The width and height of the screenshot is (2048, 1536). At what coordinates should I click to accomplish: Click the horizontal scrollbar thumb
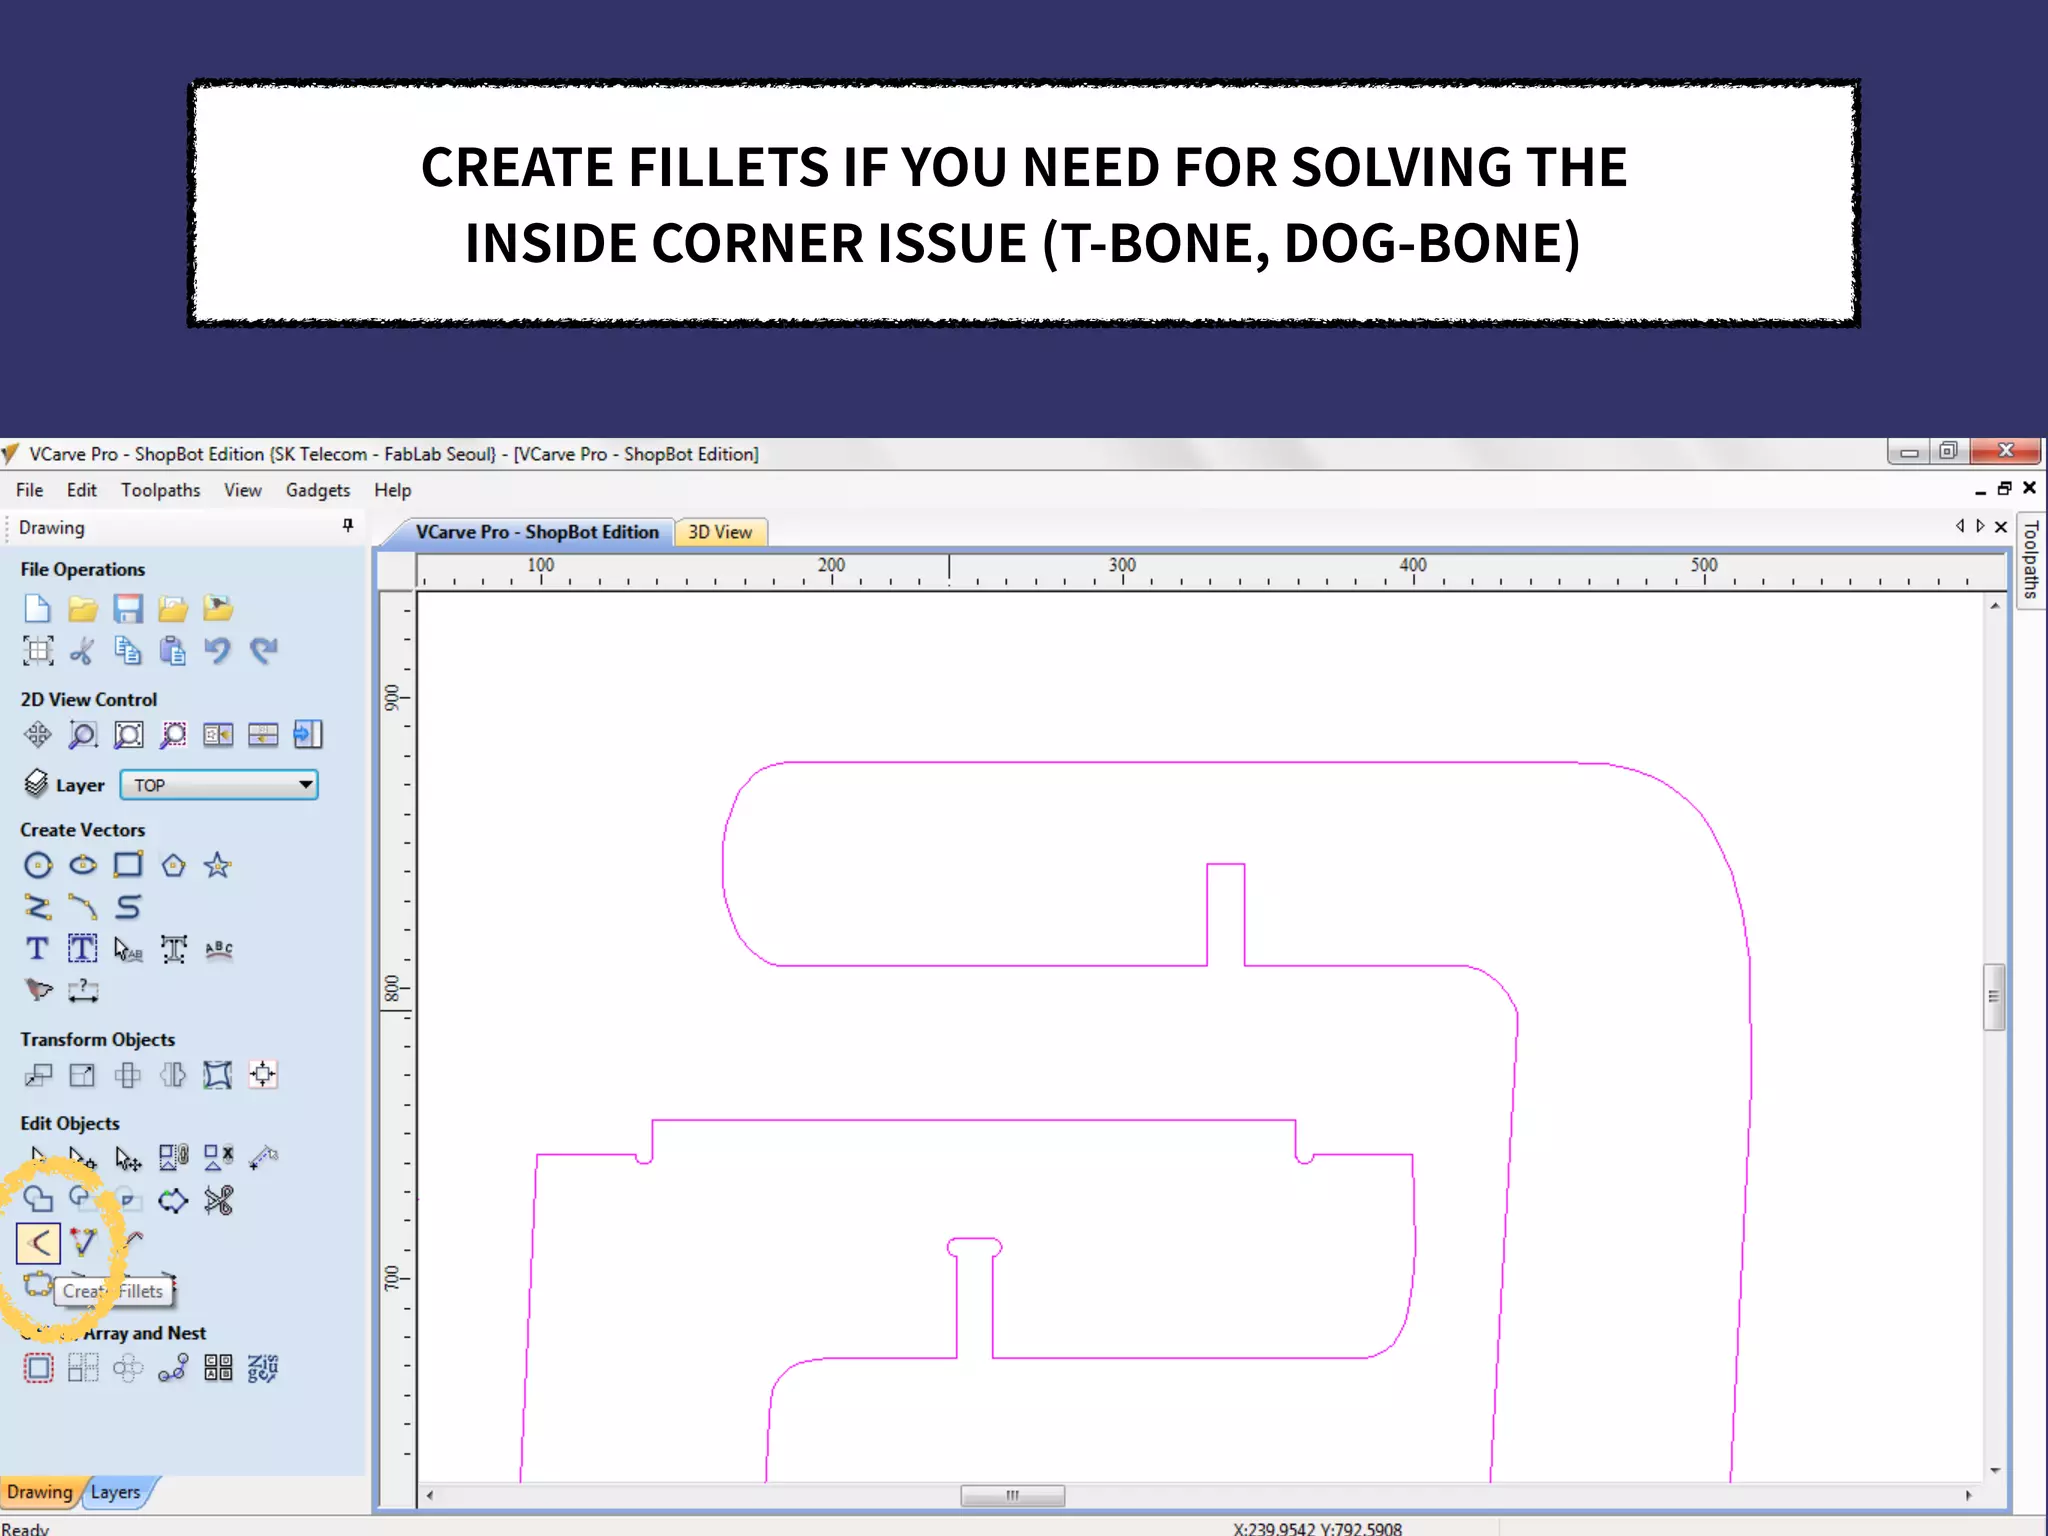coord(1012,1495)
